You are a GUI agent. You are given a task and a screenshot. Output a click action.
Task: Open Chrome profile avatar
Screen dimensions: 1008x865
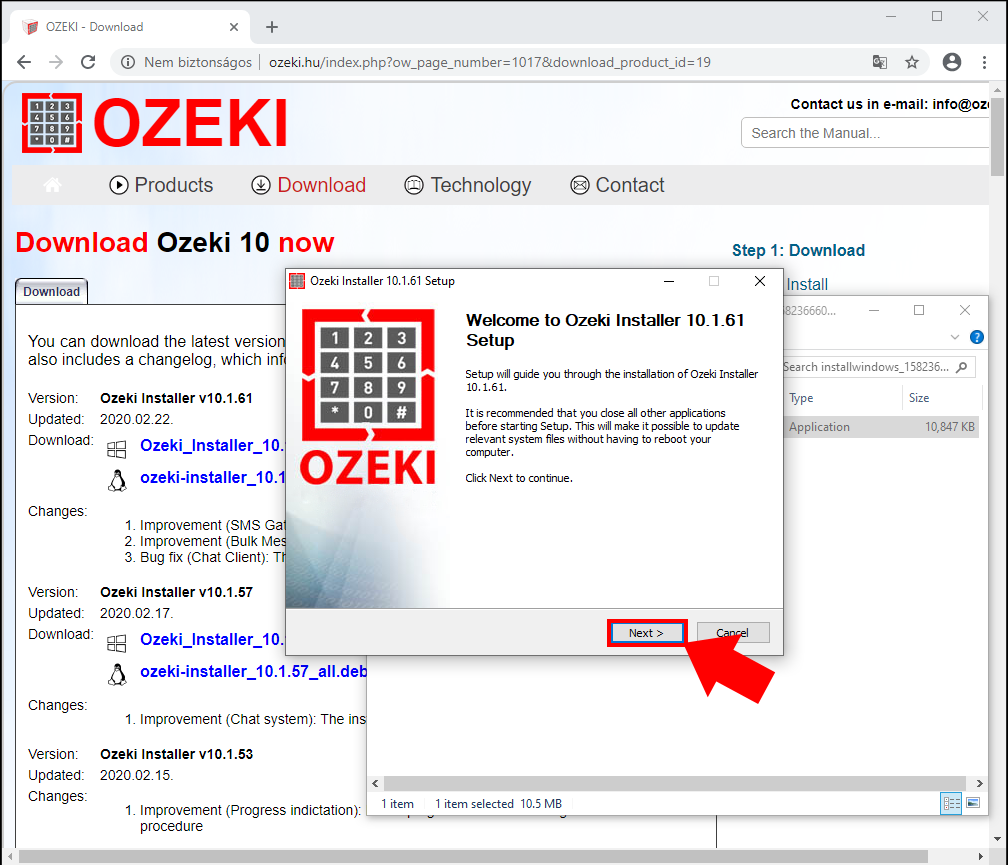[x=951, y=62]
